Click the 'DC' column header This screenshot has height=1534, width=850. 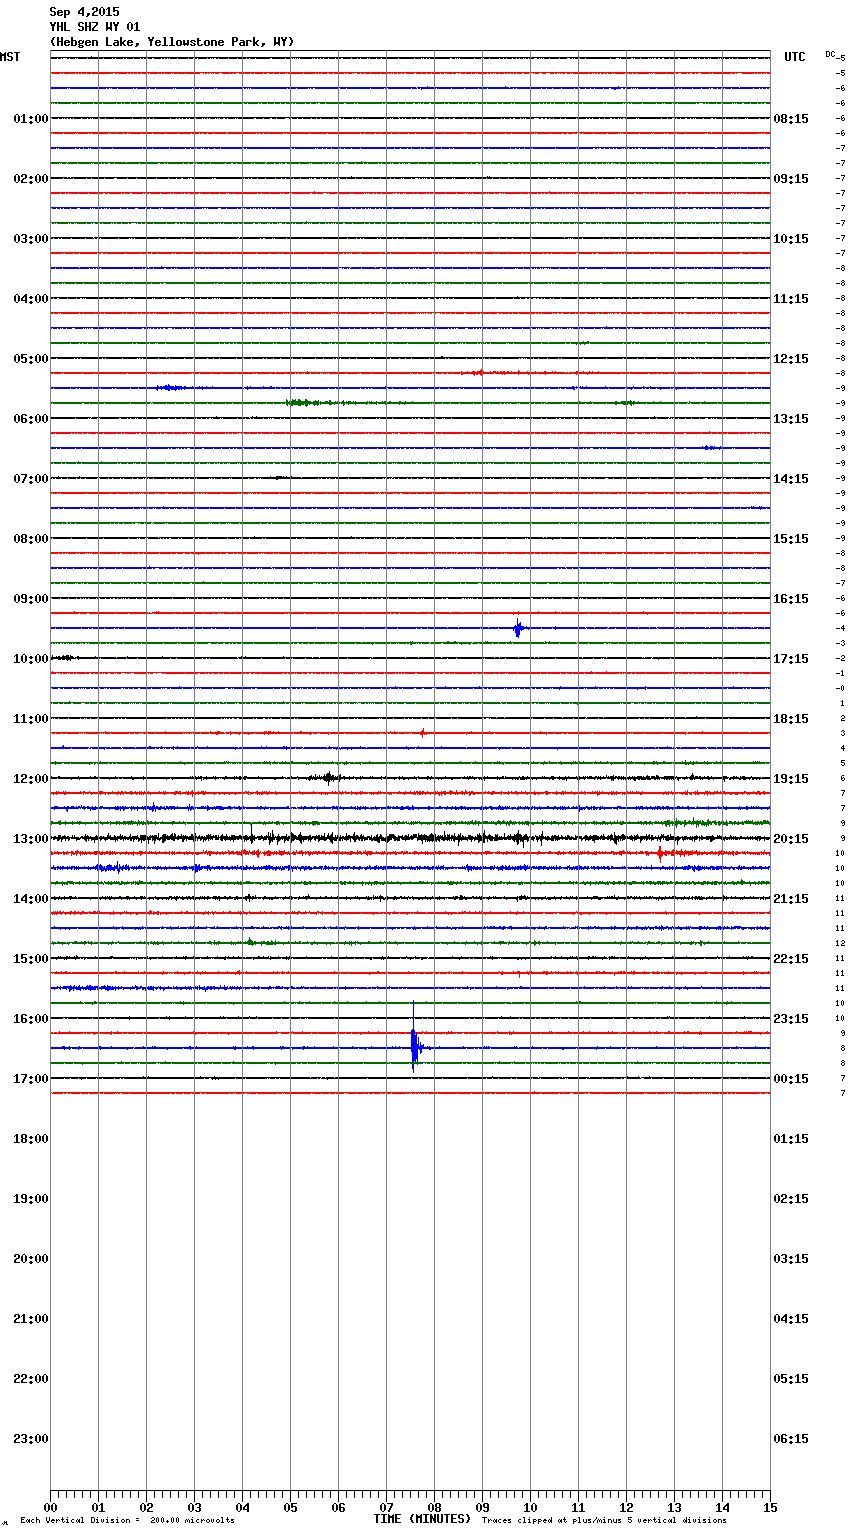(830, 54)
